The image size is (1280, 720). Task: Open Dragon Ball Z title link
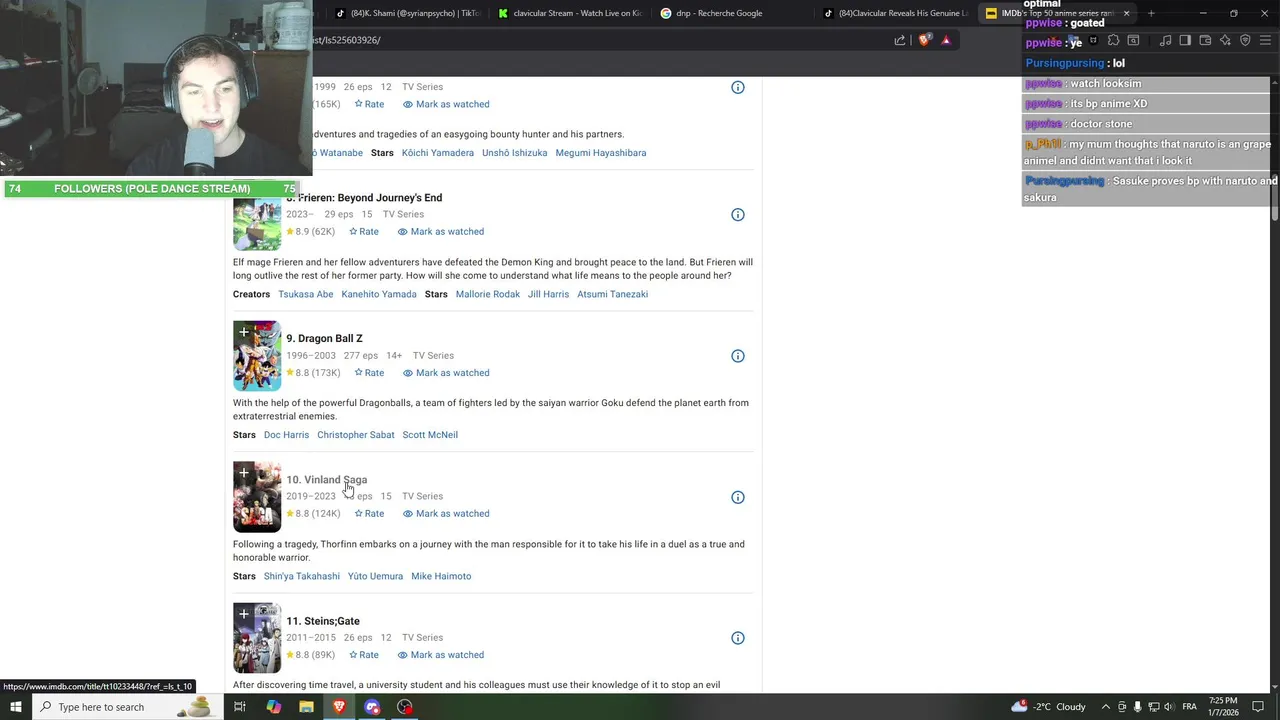pos(324,339)
